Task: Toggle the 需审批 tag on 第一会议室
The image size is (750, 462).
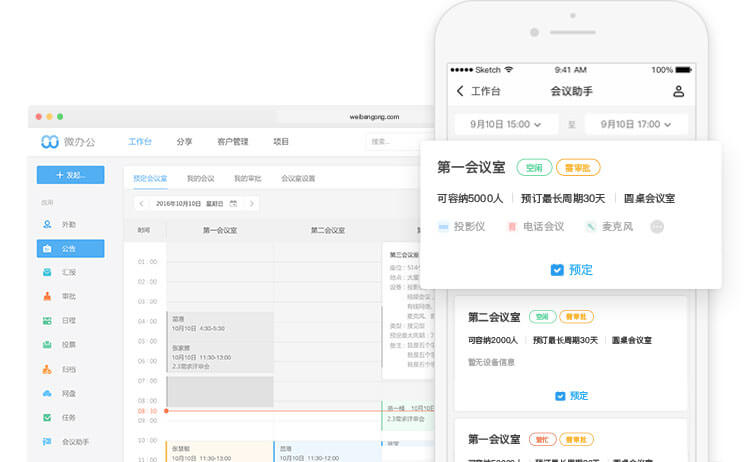Action: point(578,168)
